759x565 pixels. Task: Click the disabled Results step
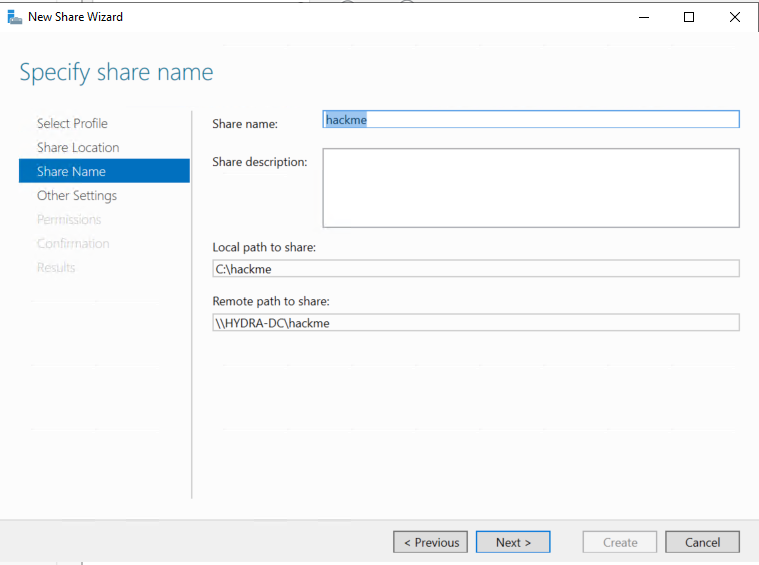56,267
